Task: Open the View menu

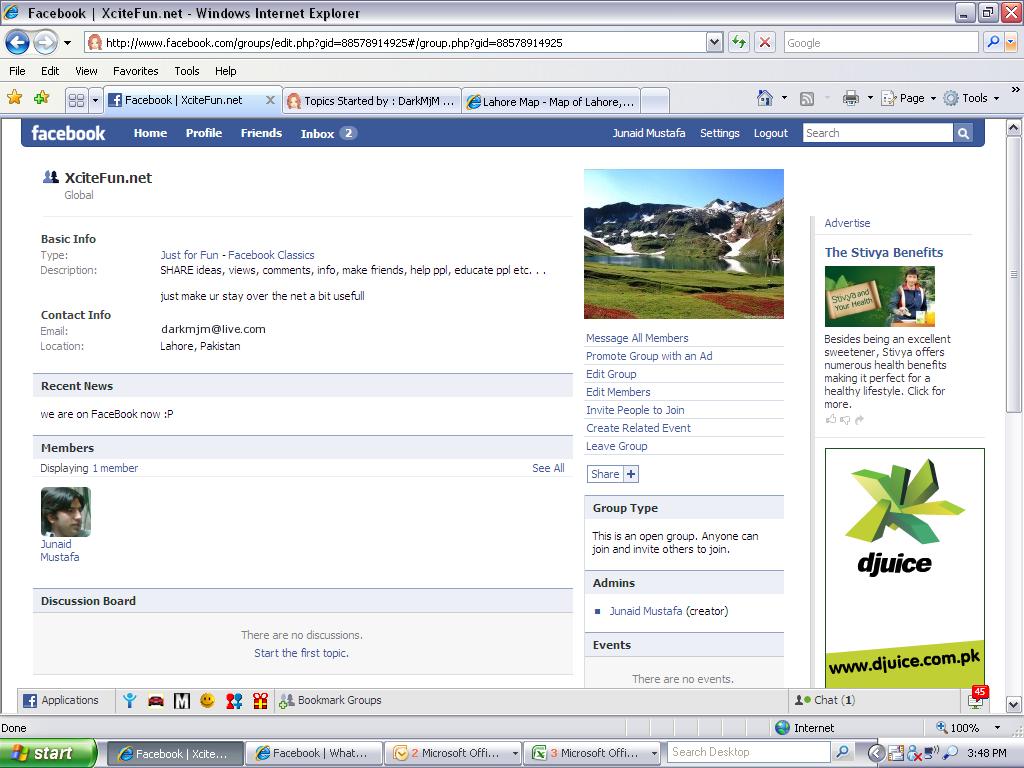Action: pos(86,71)
